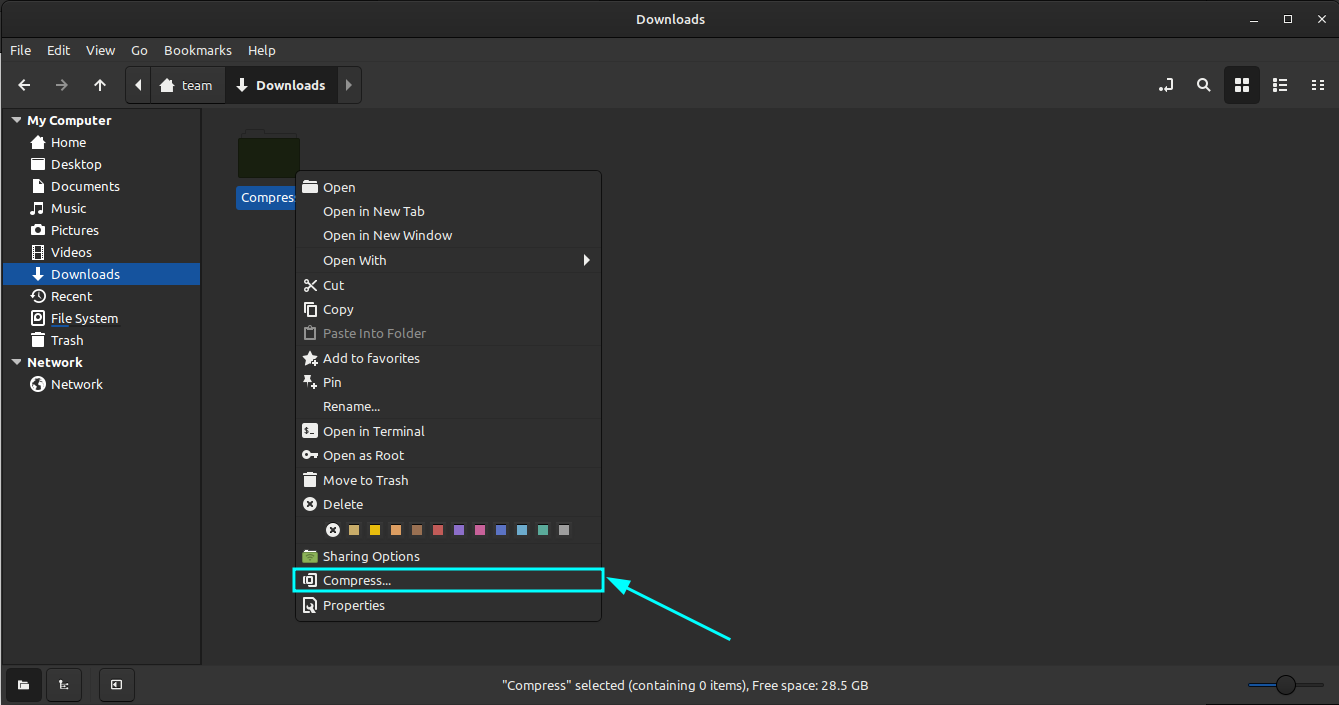Tag the folder with the red swatch
The image size is (1339, 705).
point(438,529)
